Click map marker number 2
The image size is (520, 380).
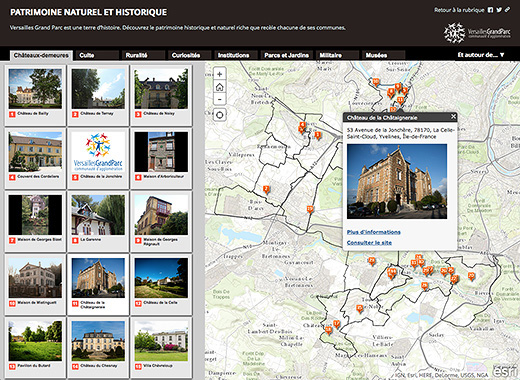tap(266, 190)
